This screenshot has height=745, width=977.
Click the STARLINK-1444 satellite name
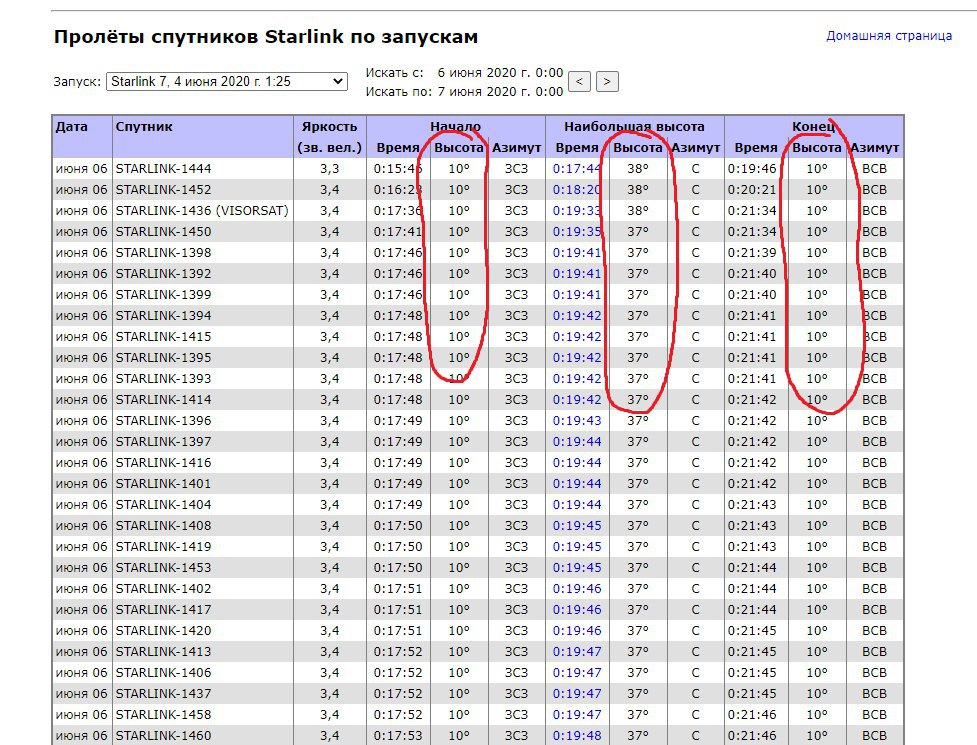pos(163,169)
